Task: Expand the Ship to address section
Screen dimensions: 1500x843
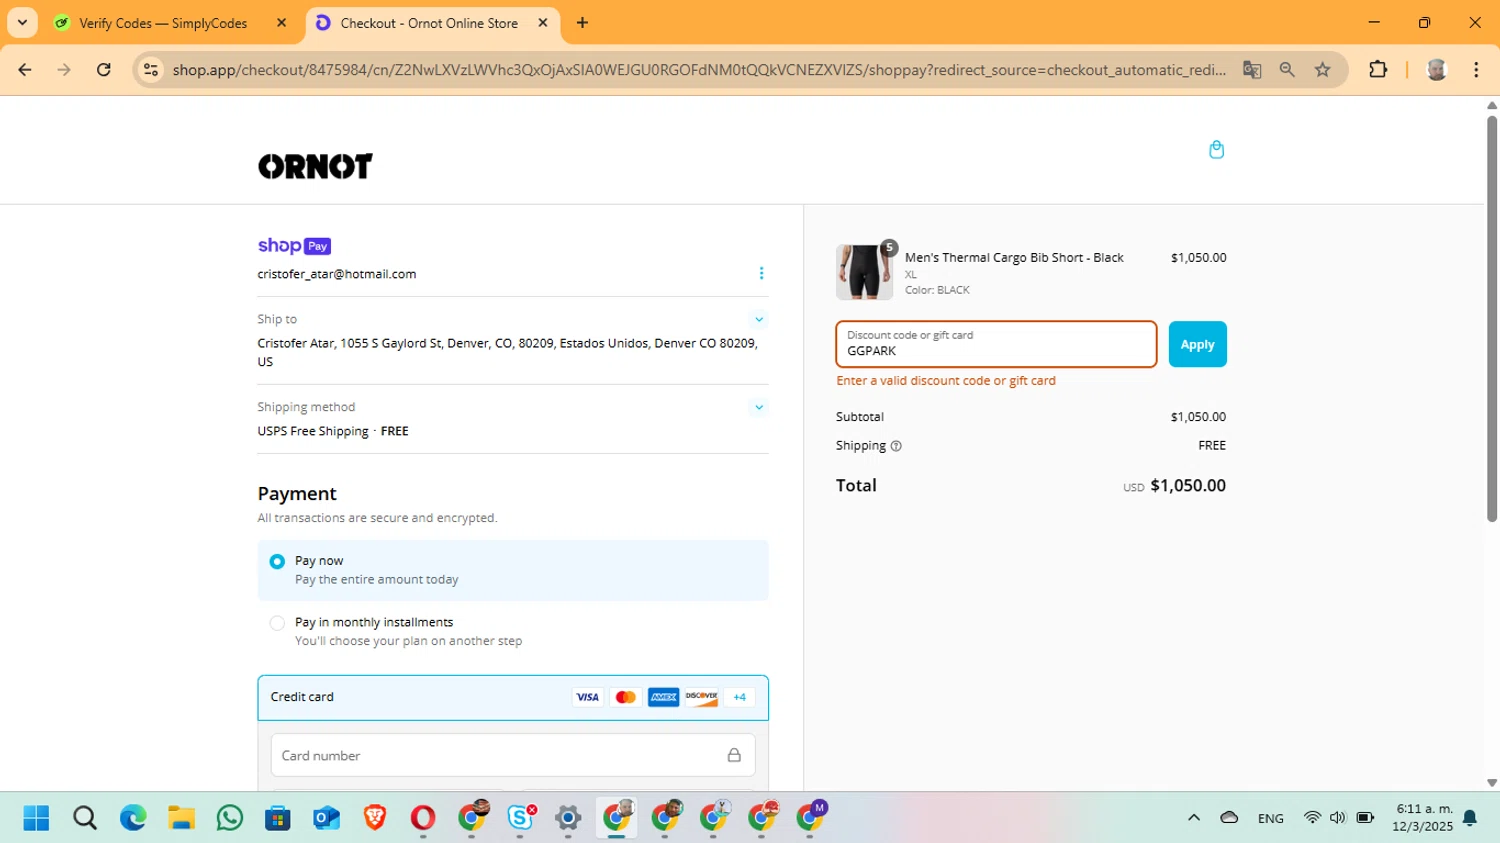Action: tap(759, 320)
